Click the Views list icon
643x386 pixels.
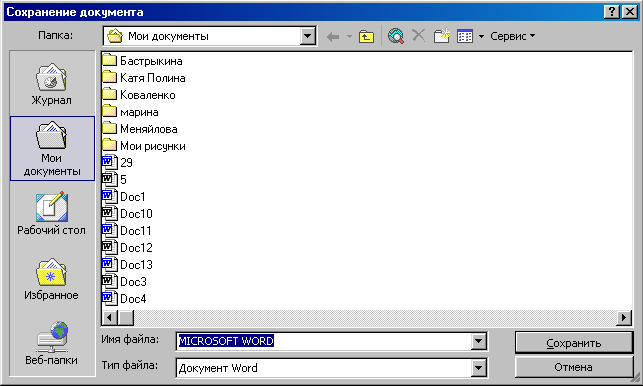[465, 37]
